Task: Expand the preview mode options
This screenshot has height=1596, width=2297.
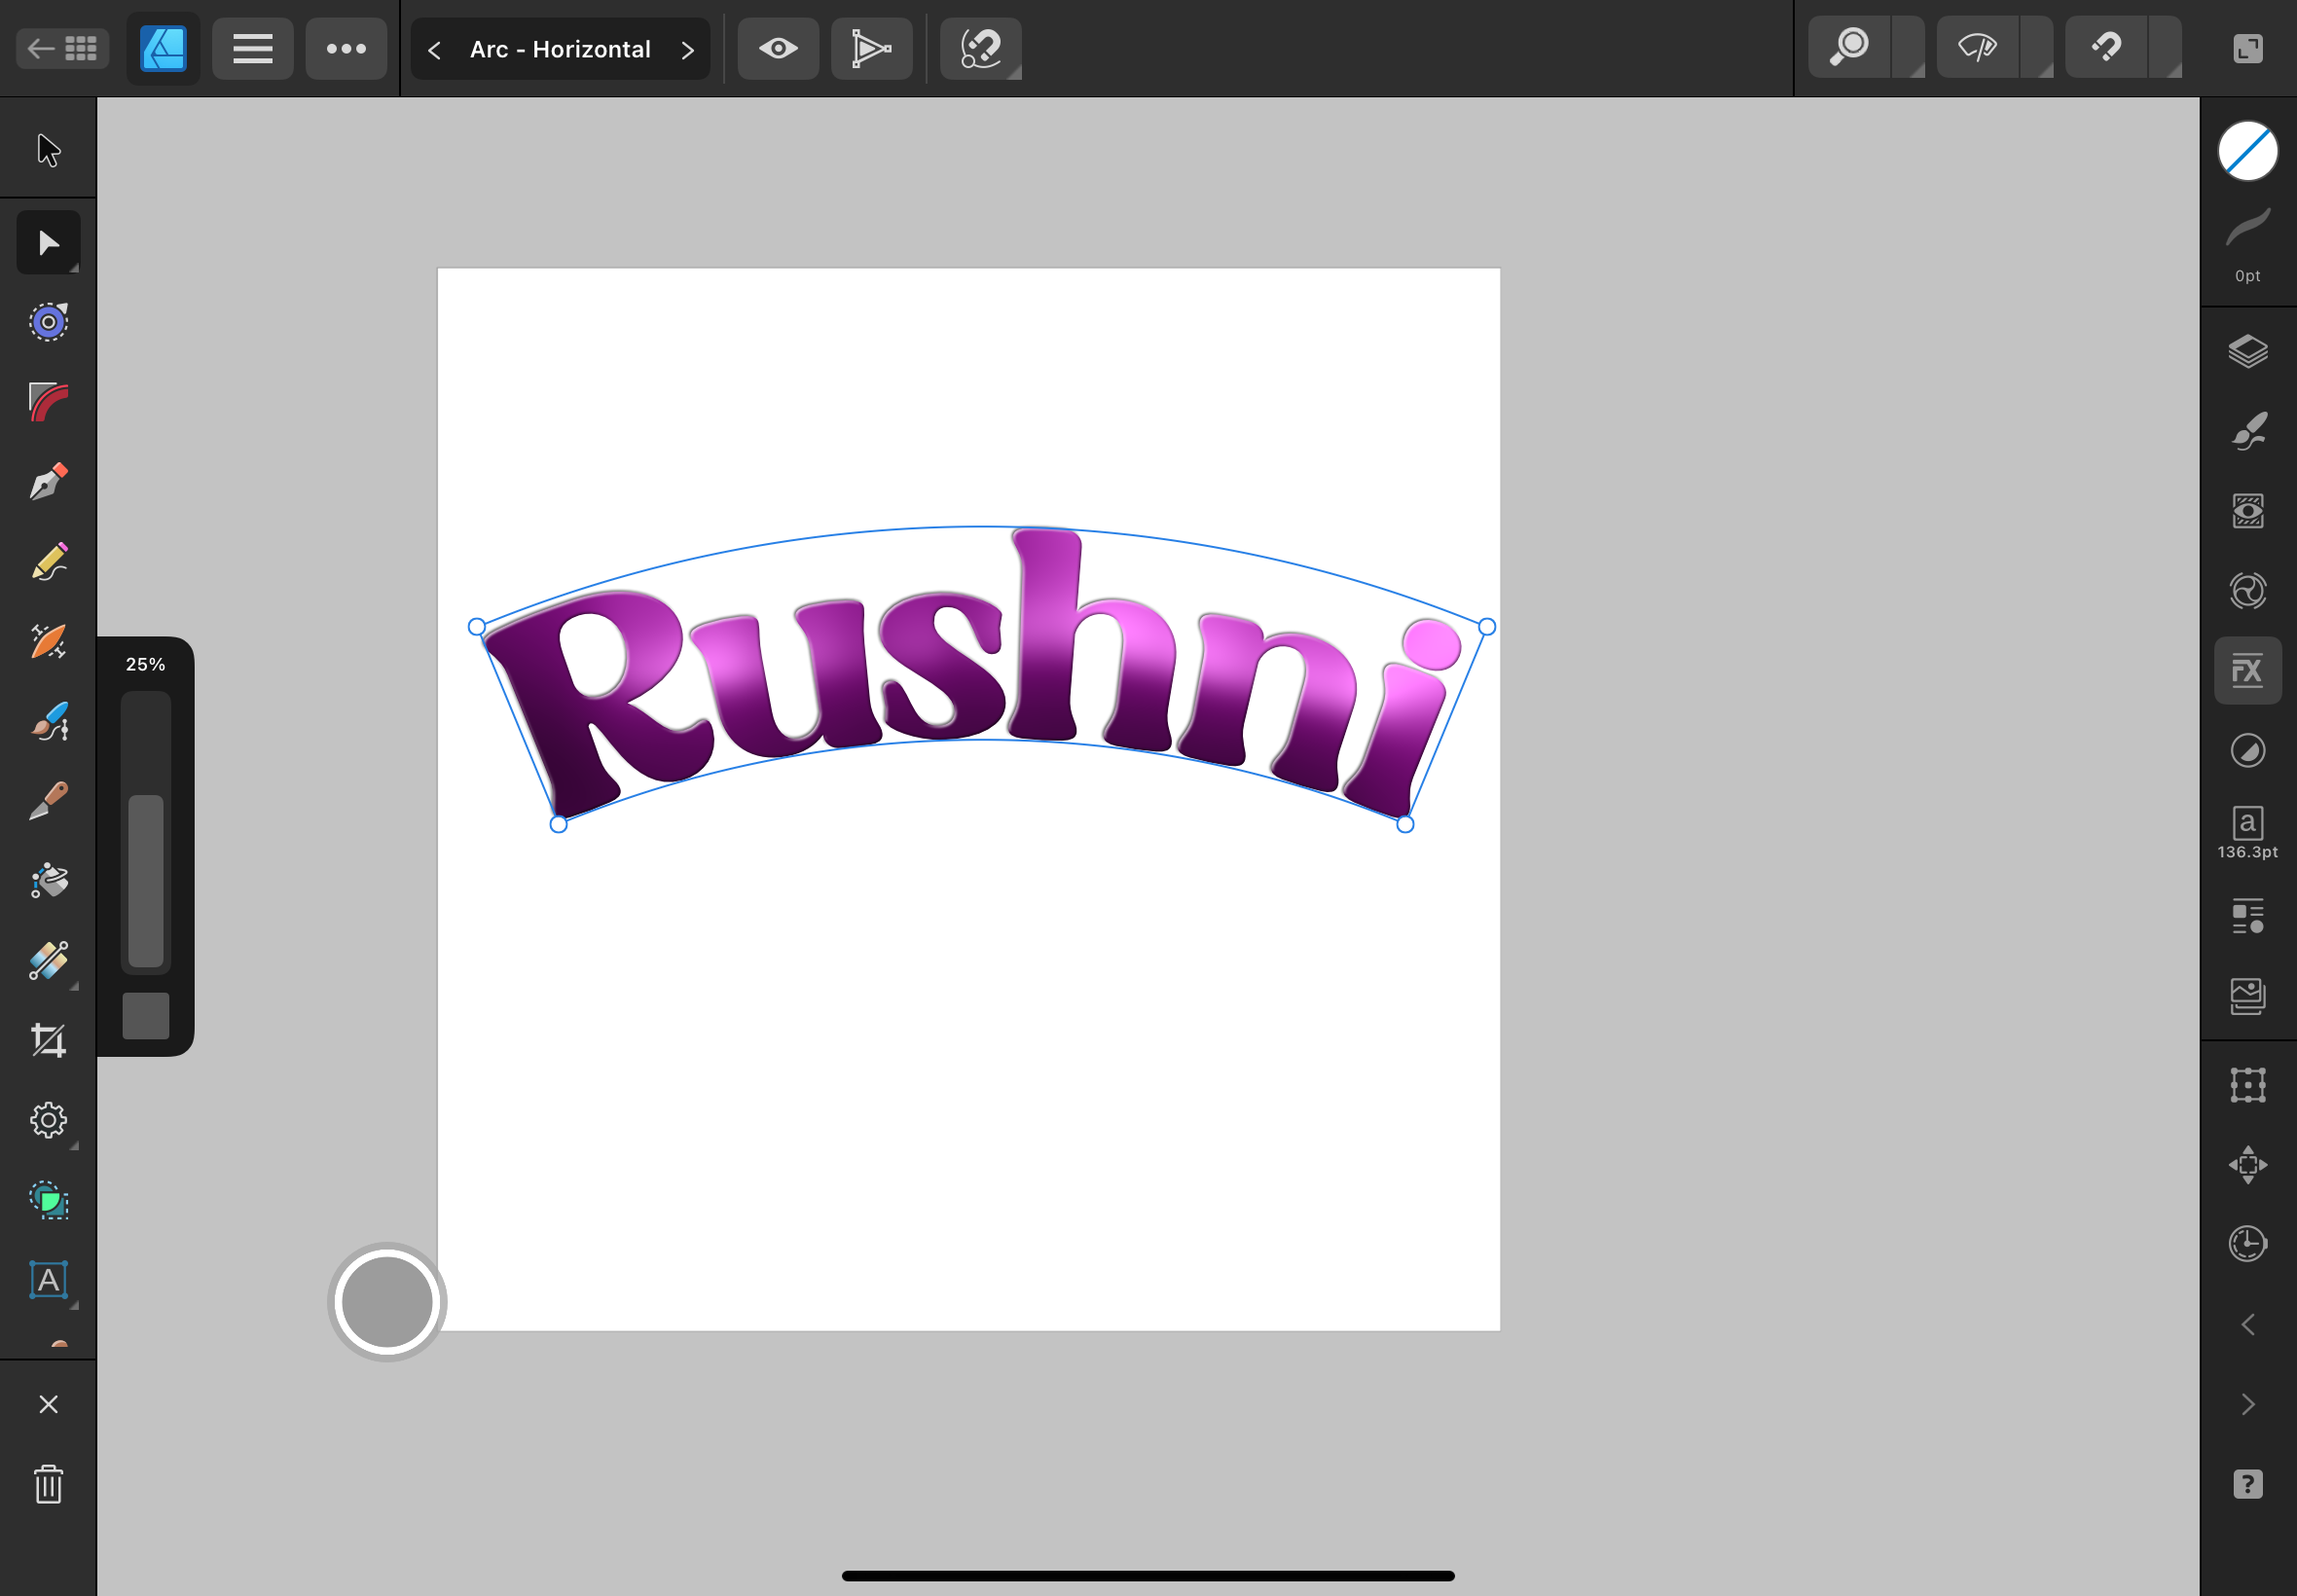Action: pos(2037,47)
